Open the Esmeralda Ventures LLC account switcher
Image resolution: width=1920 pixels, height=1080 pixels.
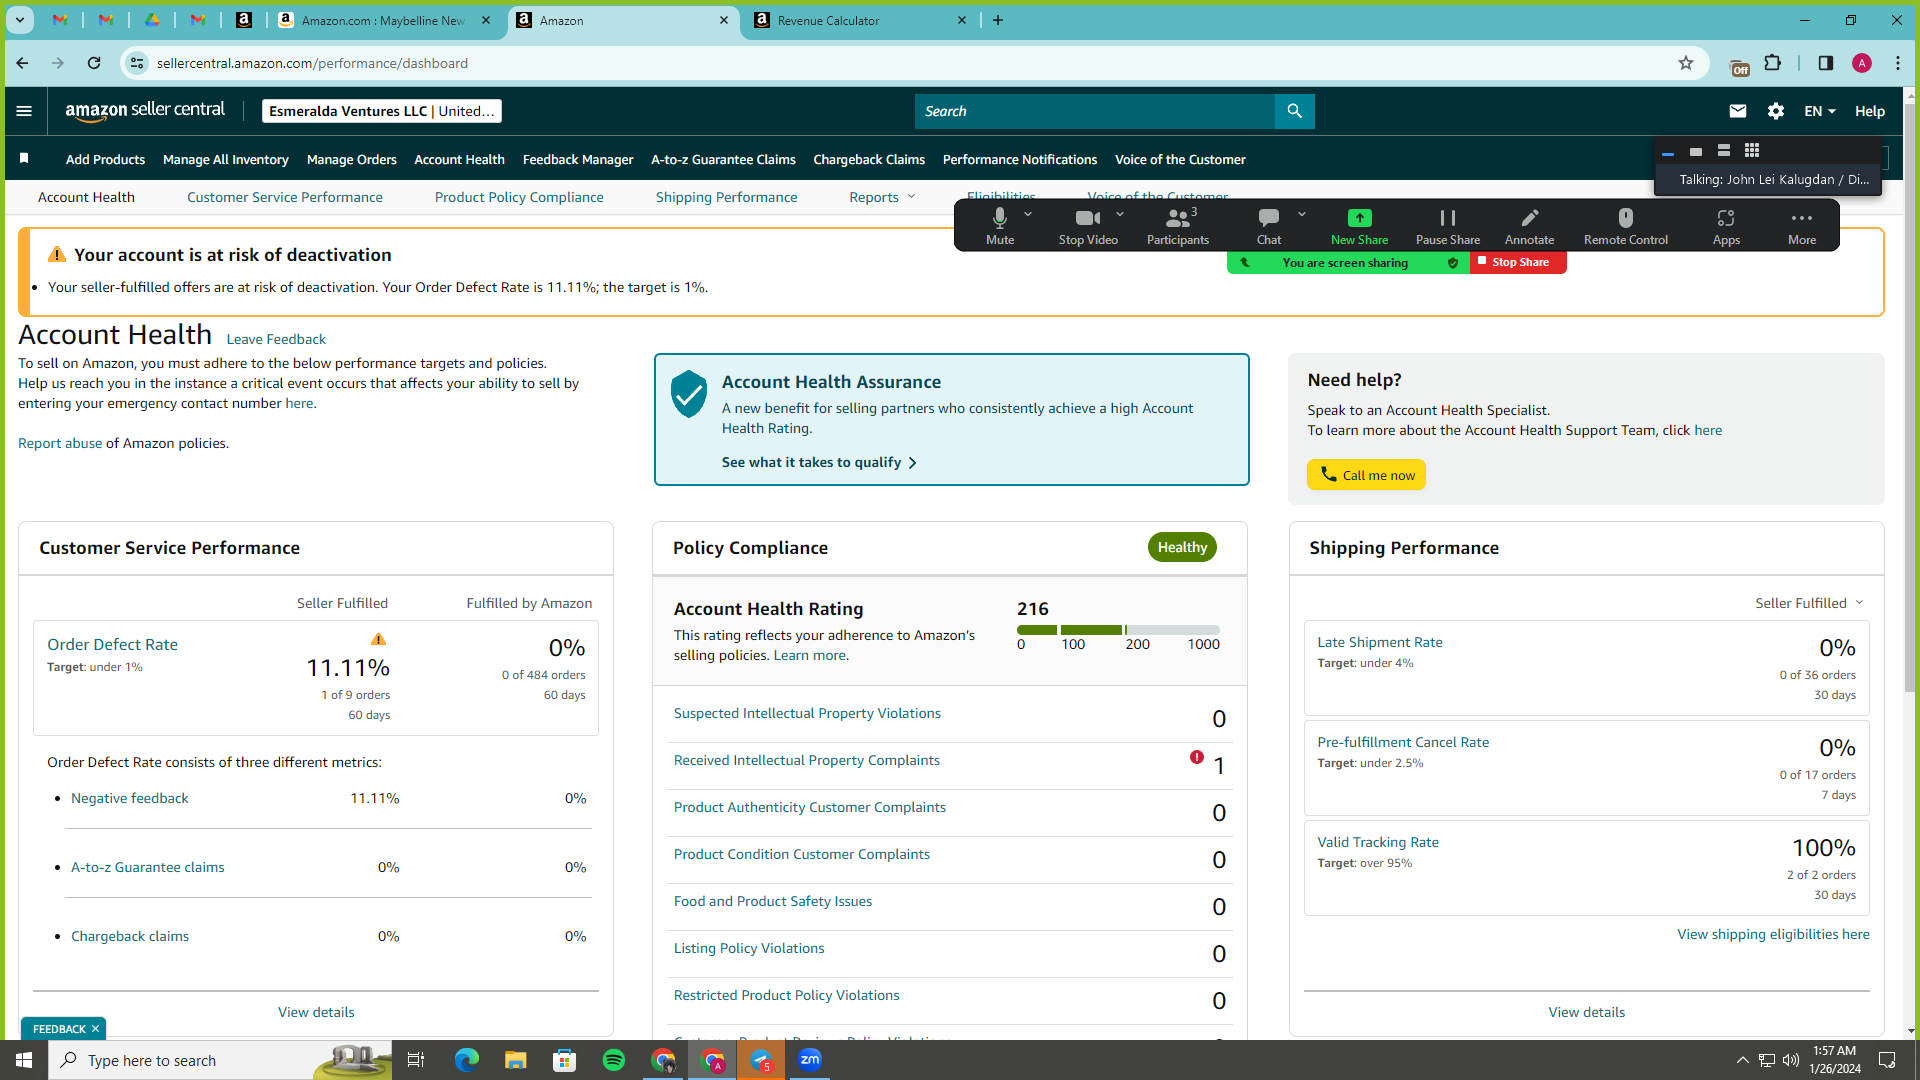[x=382, y=111]
